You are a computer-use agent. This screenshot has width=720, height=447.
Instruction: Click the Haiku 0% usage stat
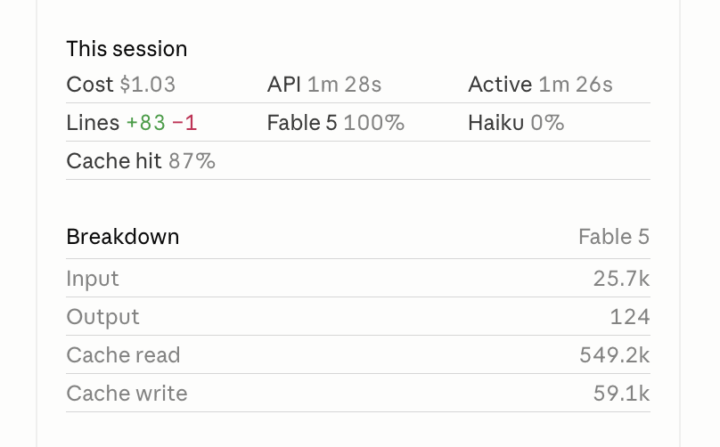click(x=516, y=123)
